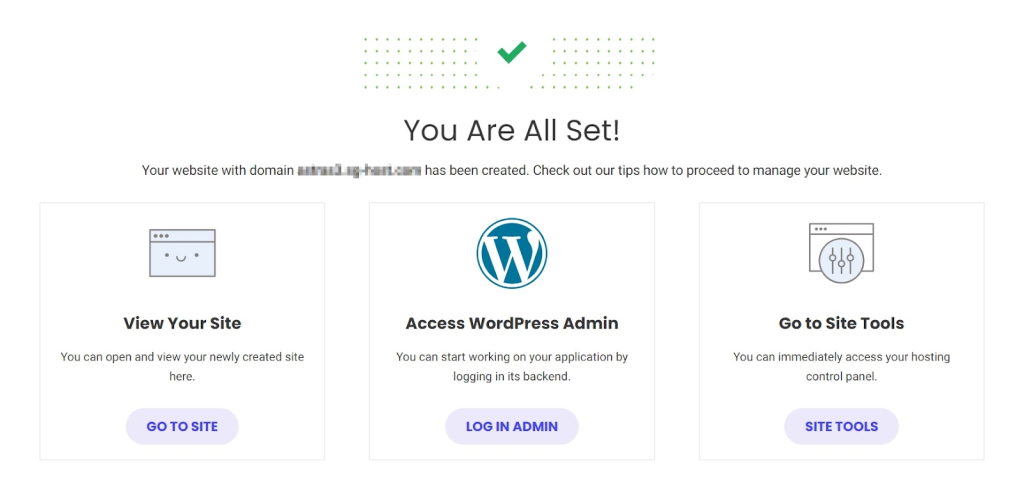Open the SITE TOOLS button

pos(841,426)
